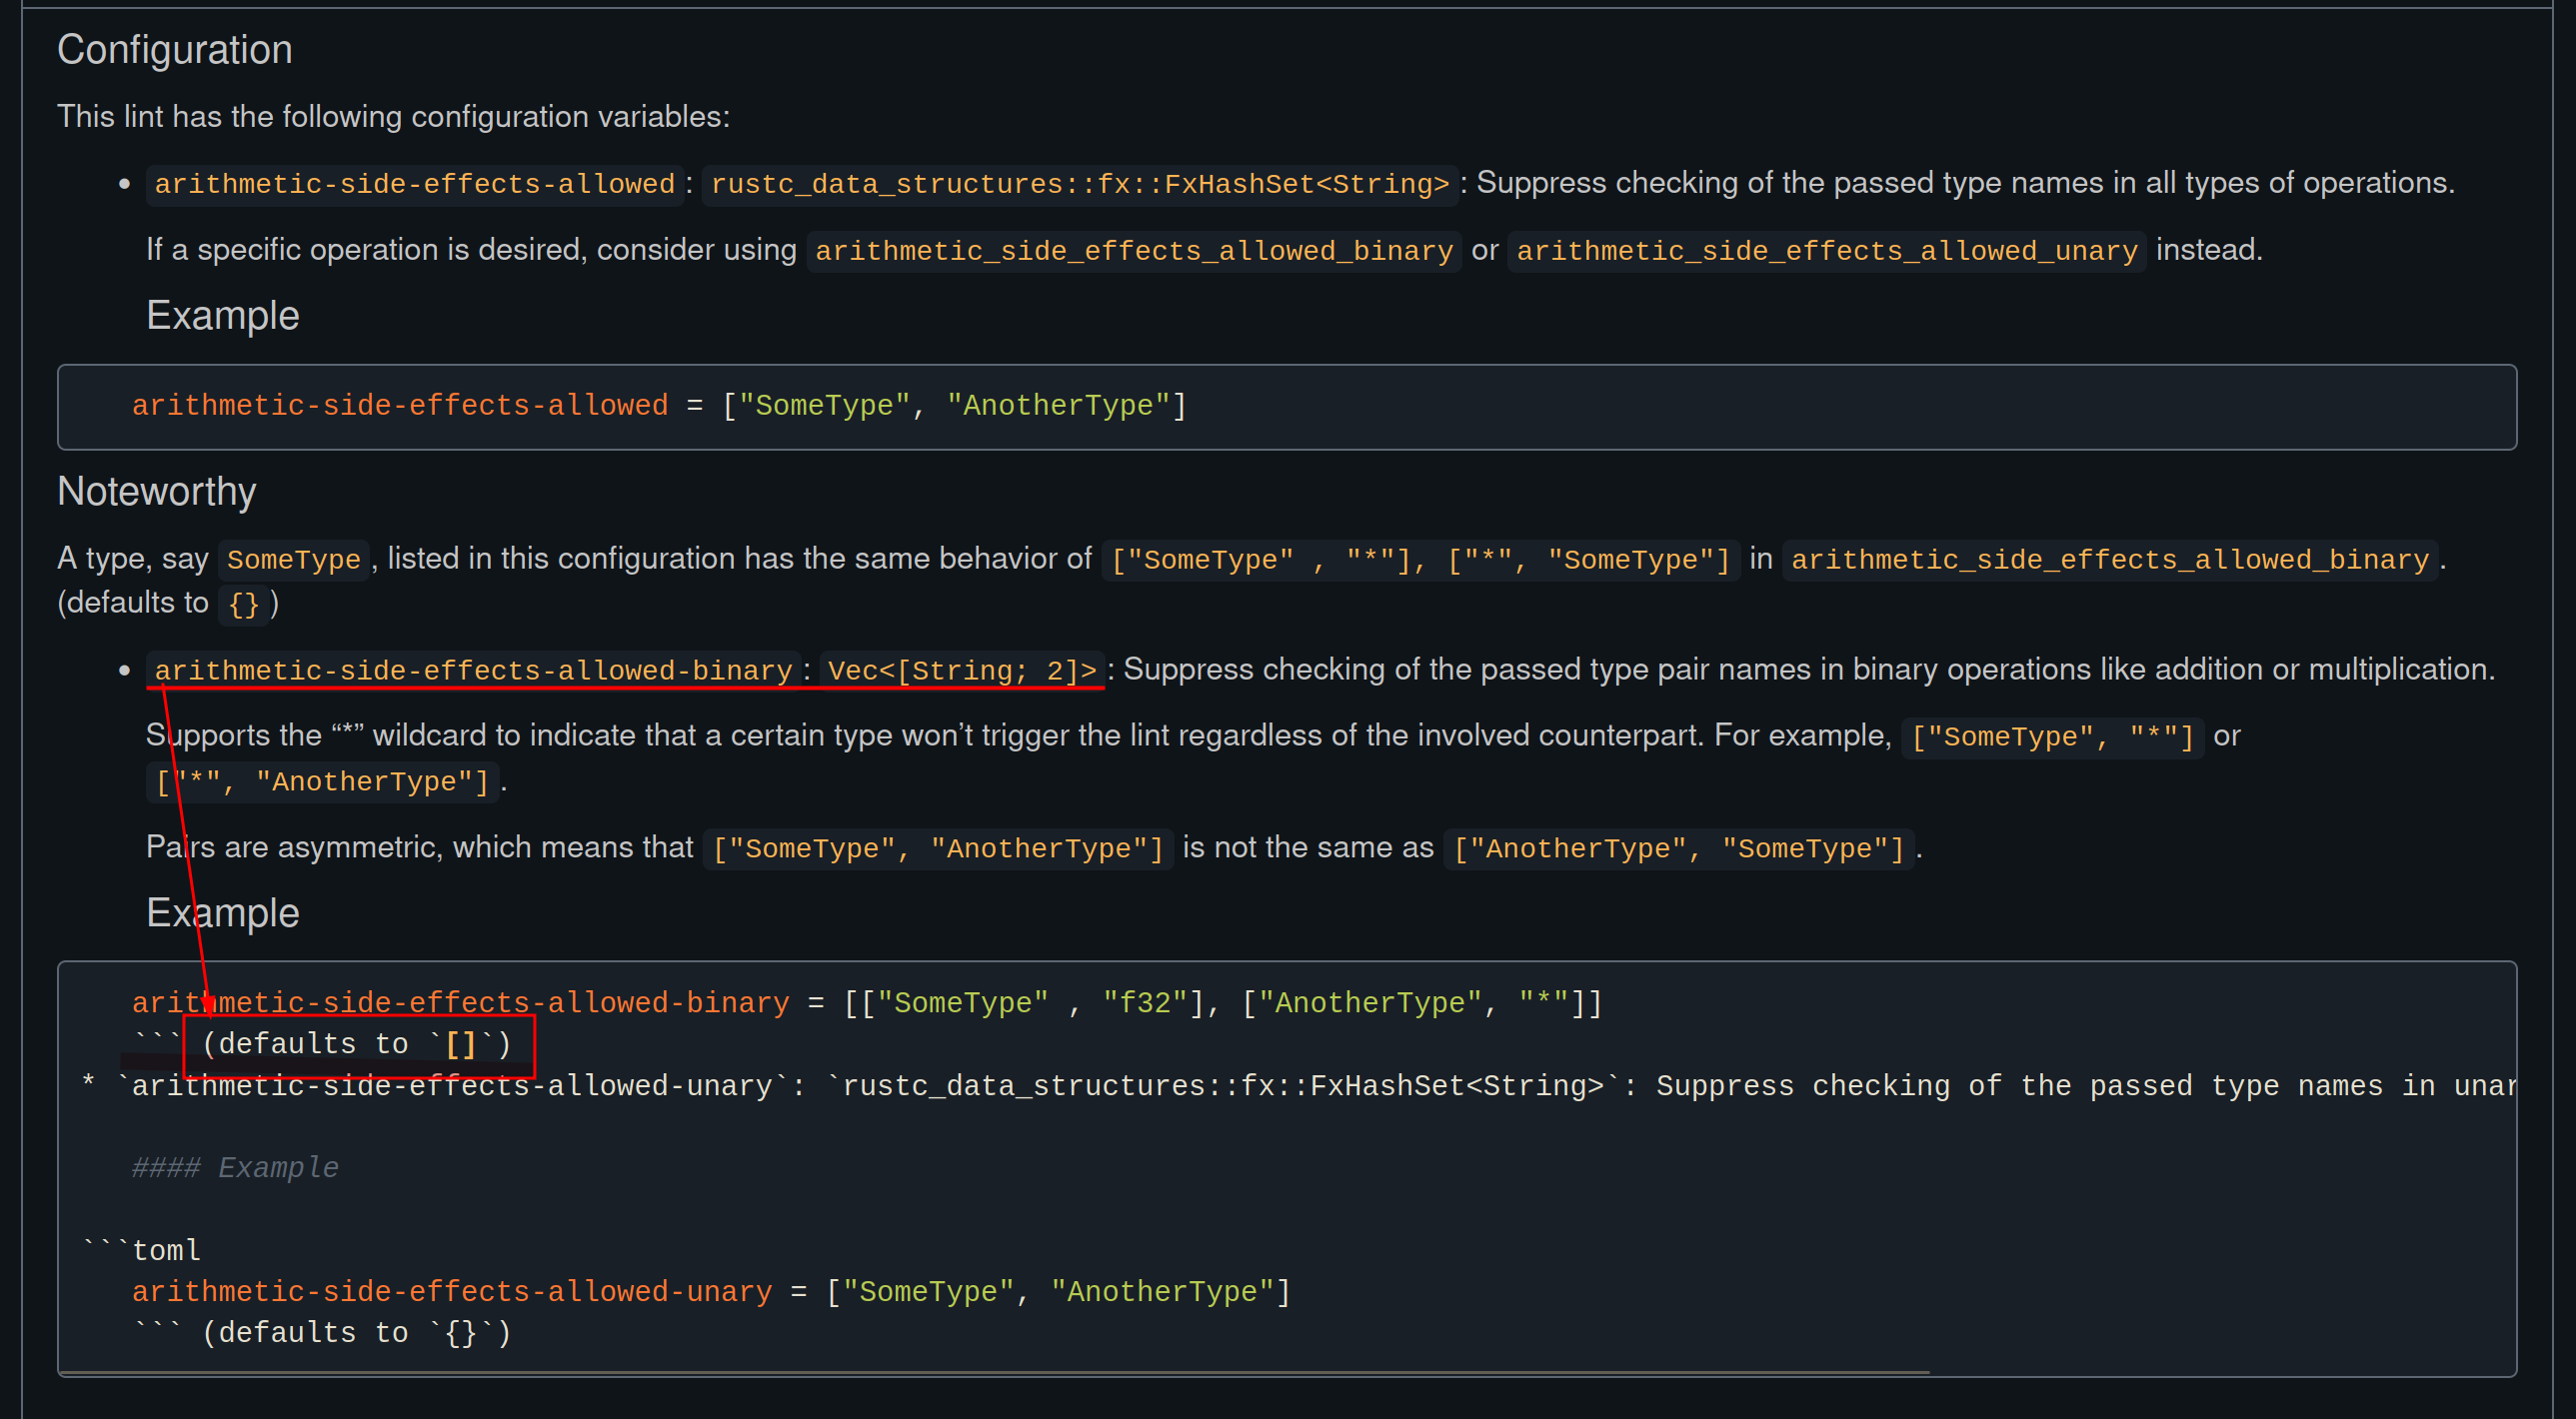Click the arithmetic_side_effects_allowed_unary inline code
This screenshot has width=2576, height=1419.
tap(1826, 251)
